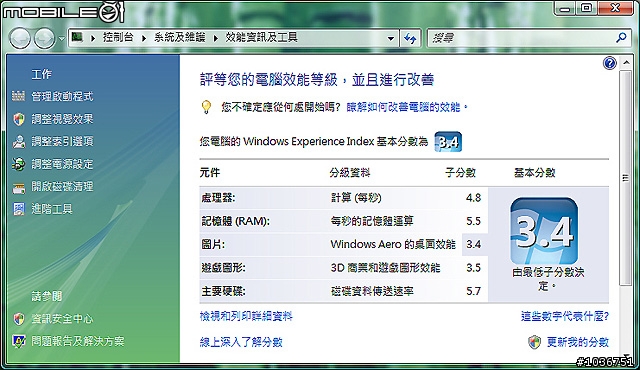Click the icon beside 調整索引選項
Screen dimensions: 640x370
(19, 142)
